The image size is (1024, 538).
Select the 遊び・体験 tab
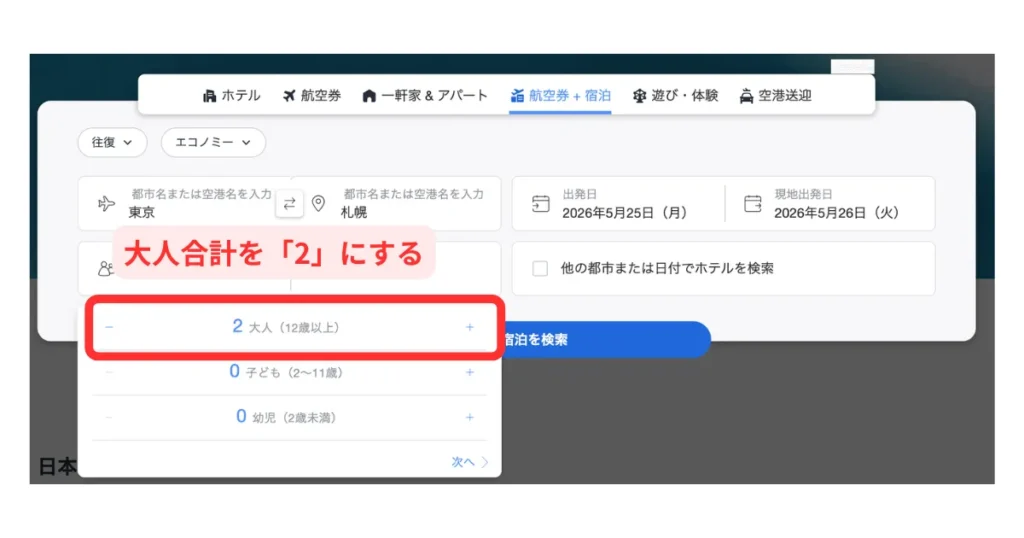pyautogui.click(x=675, y=96)
